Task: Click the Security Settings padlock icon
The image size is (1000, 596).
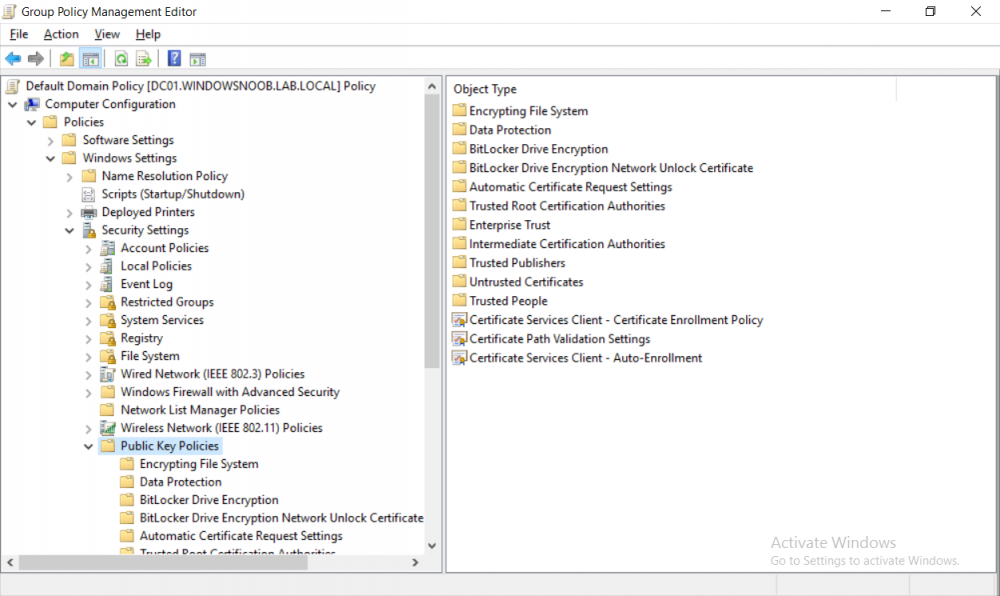Action: point(89,230)
